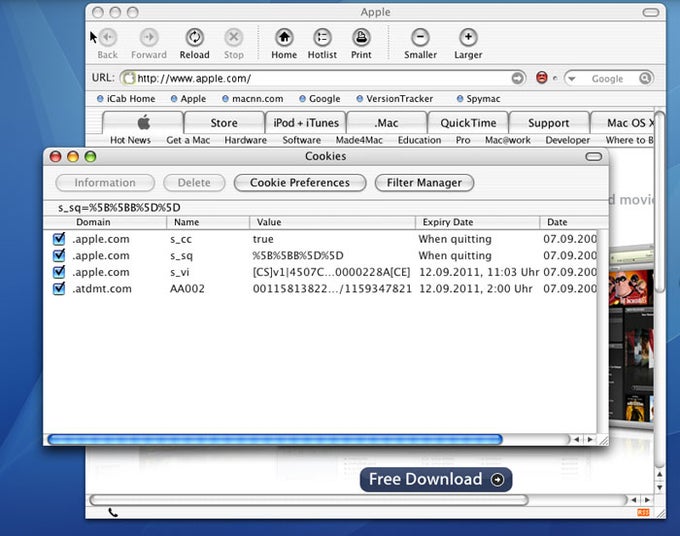The height and width of the screenshot is (536, 680).
Task: Click the Free Download button
Action: [x=436, y=480]
